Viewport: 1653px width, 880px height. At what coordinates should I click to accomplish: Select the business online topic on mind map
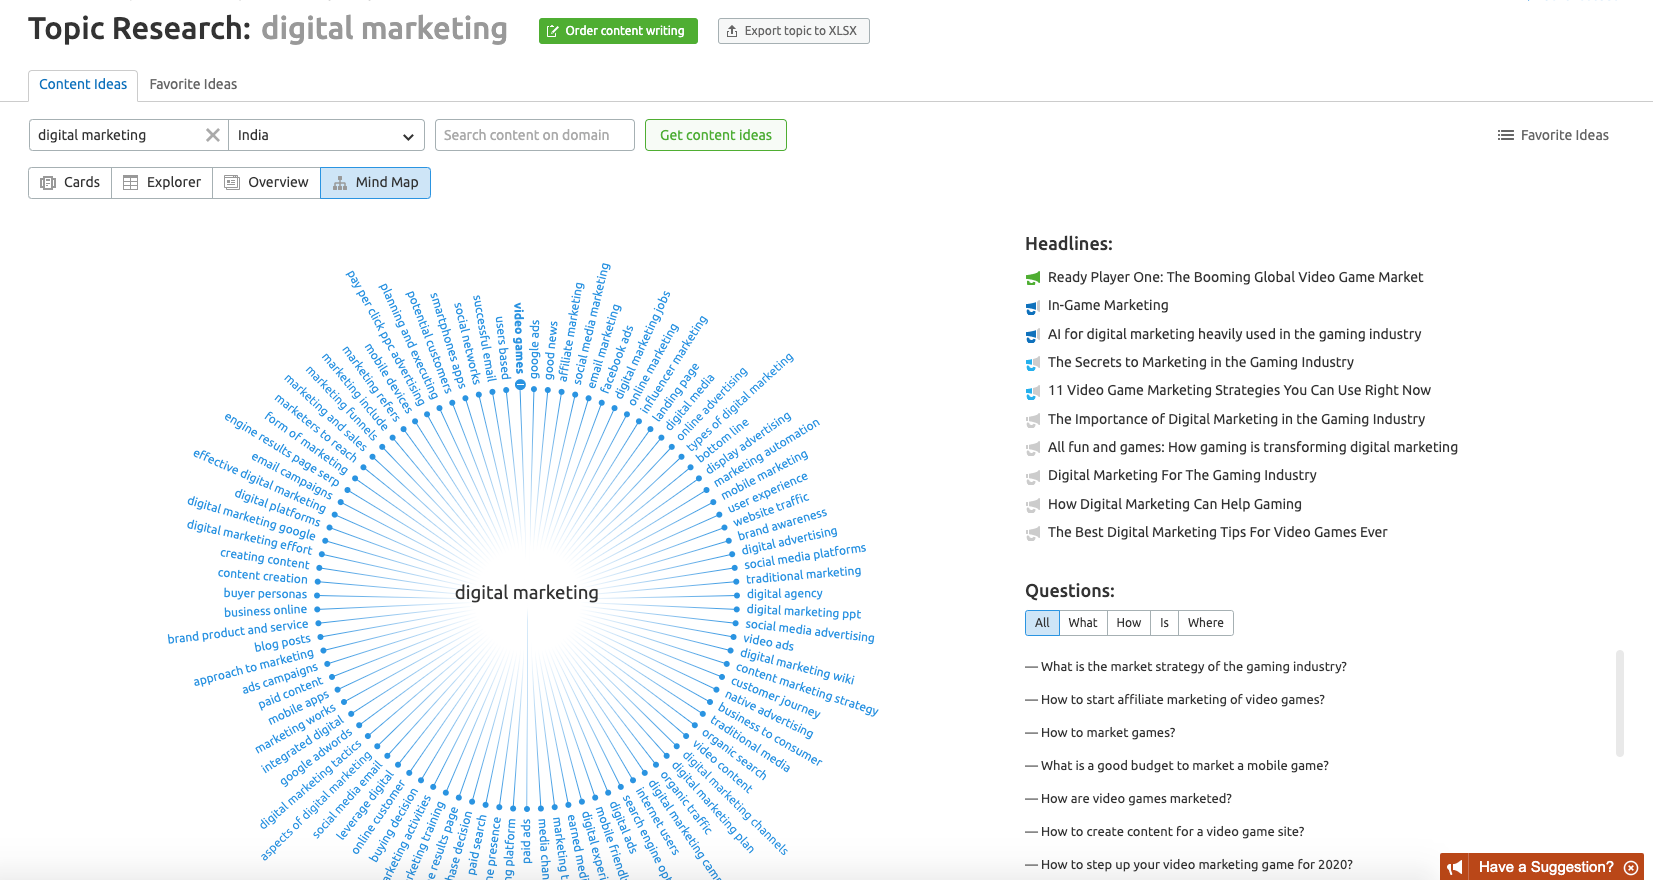(265, 611)
